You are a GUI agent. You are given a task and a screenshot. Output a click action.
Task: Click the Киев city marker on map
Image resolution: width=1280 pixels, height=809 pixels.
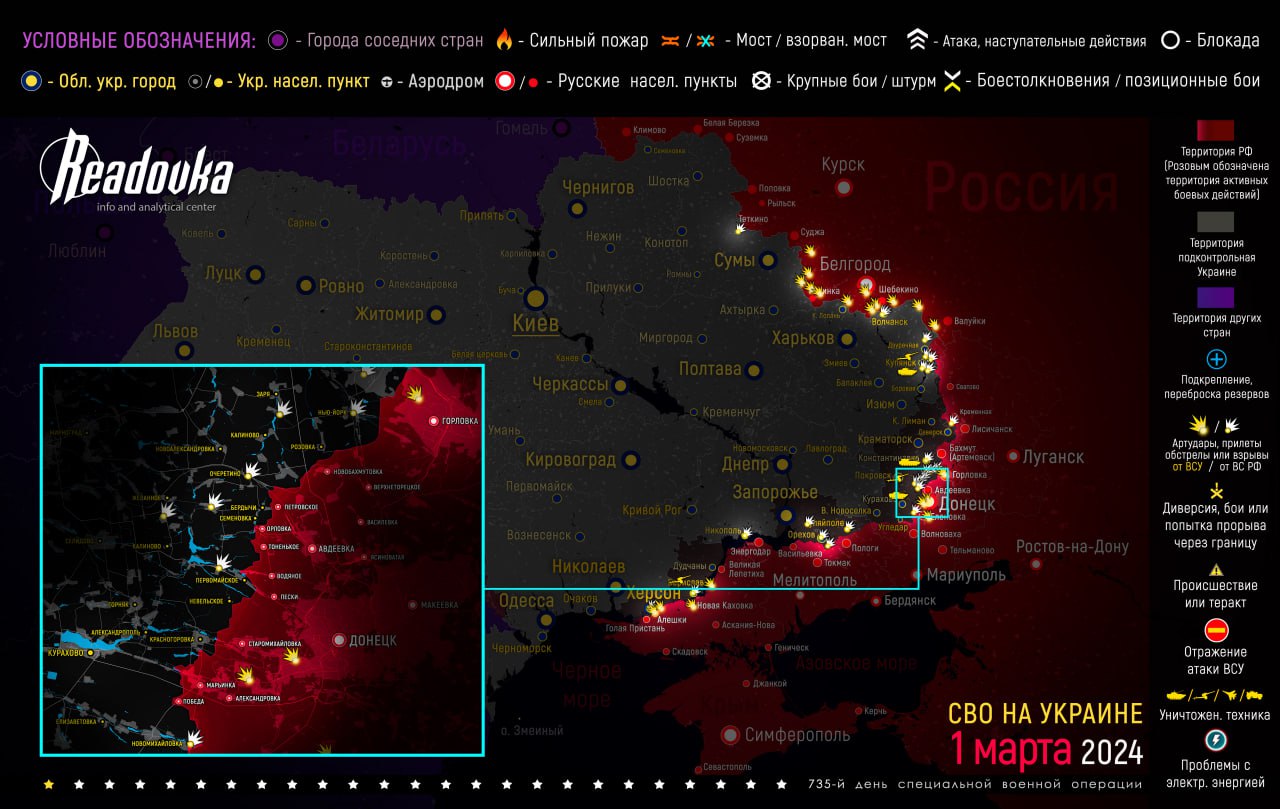pyautogui.click(x=535, y=298)
